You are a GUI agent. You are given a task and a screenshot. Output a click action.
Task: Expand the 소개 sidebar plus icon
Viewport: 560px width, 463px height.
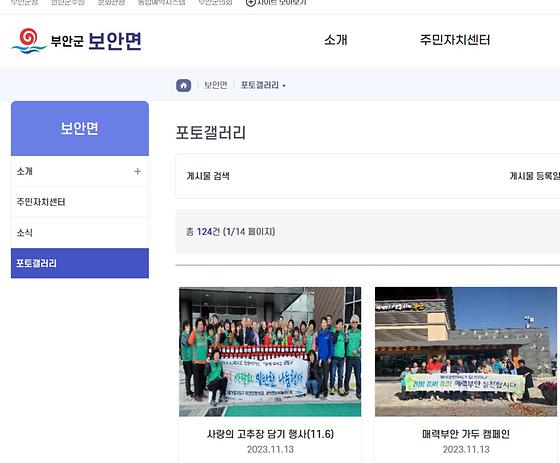[x=138, y=171]
